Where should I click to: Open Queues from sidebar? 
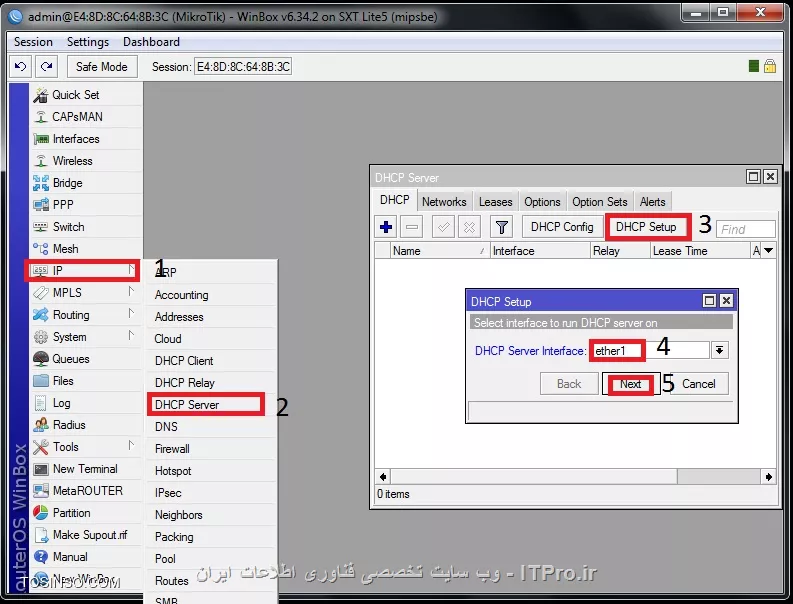pos(85,359)
